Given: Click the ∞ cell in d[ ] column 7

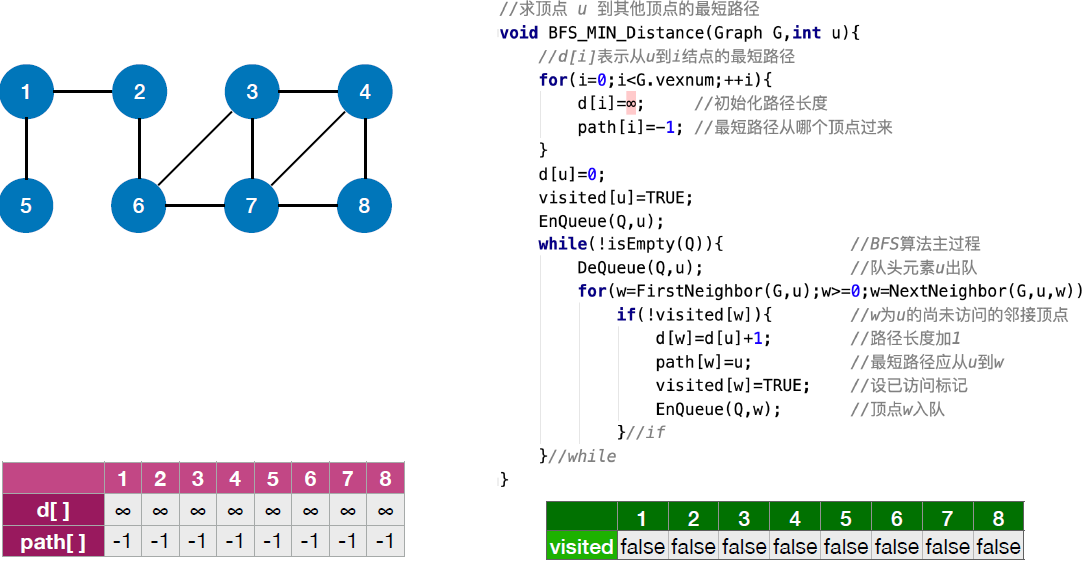Looking at the screenshot, I should 348,510.
